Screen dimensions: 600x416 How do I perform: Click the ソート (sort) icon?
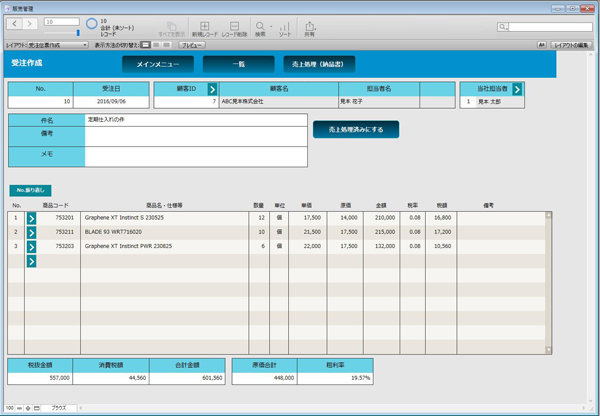click(x=285, y=26)
